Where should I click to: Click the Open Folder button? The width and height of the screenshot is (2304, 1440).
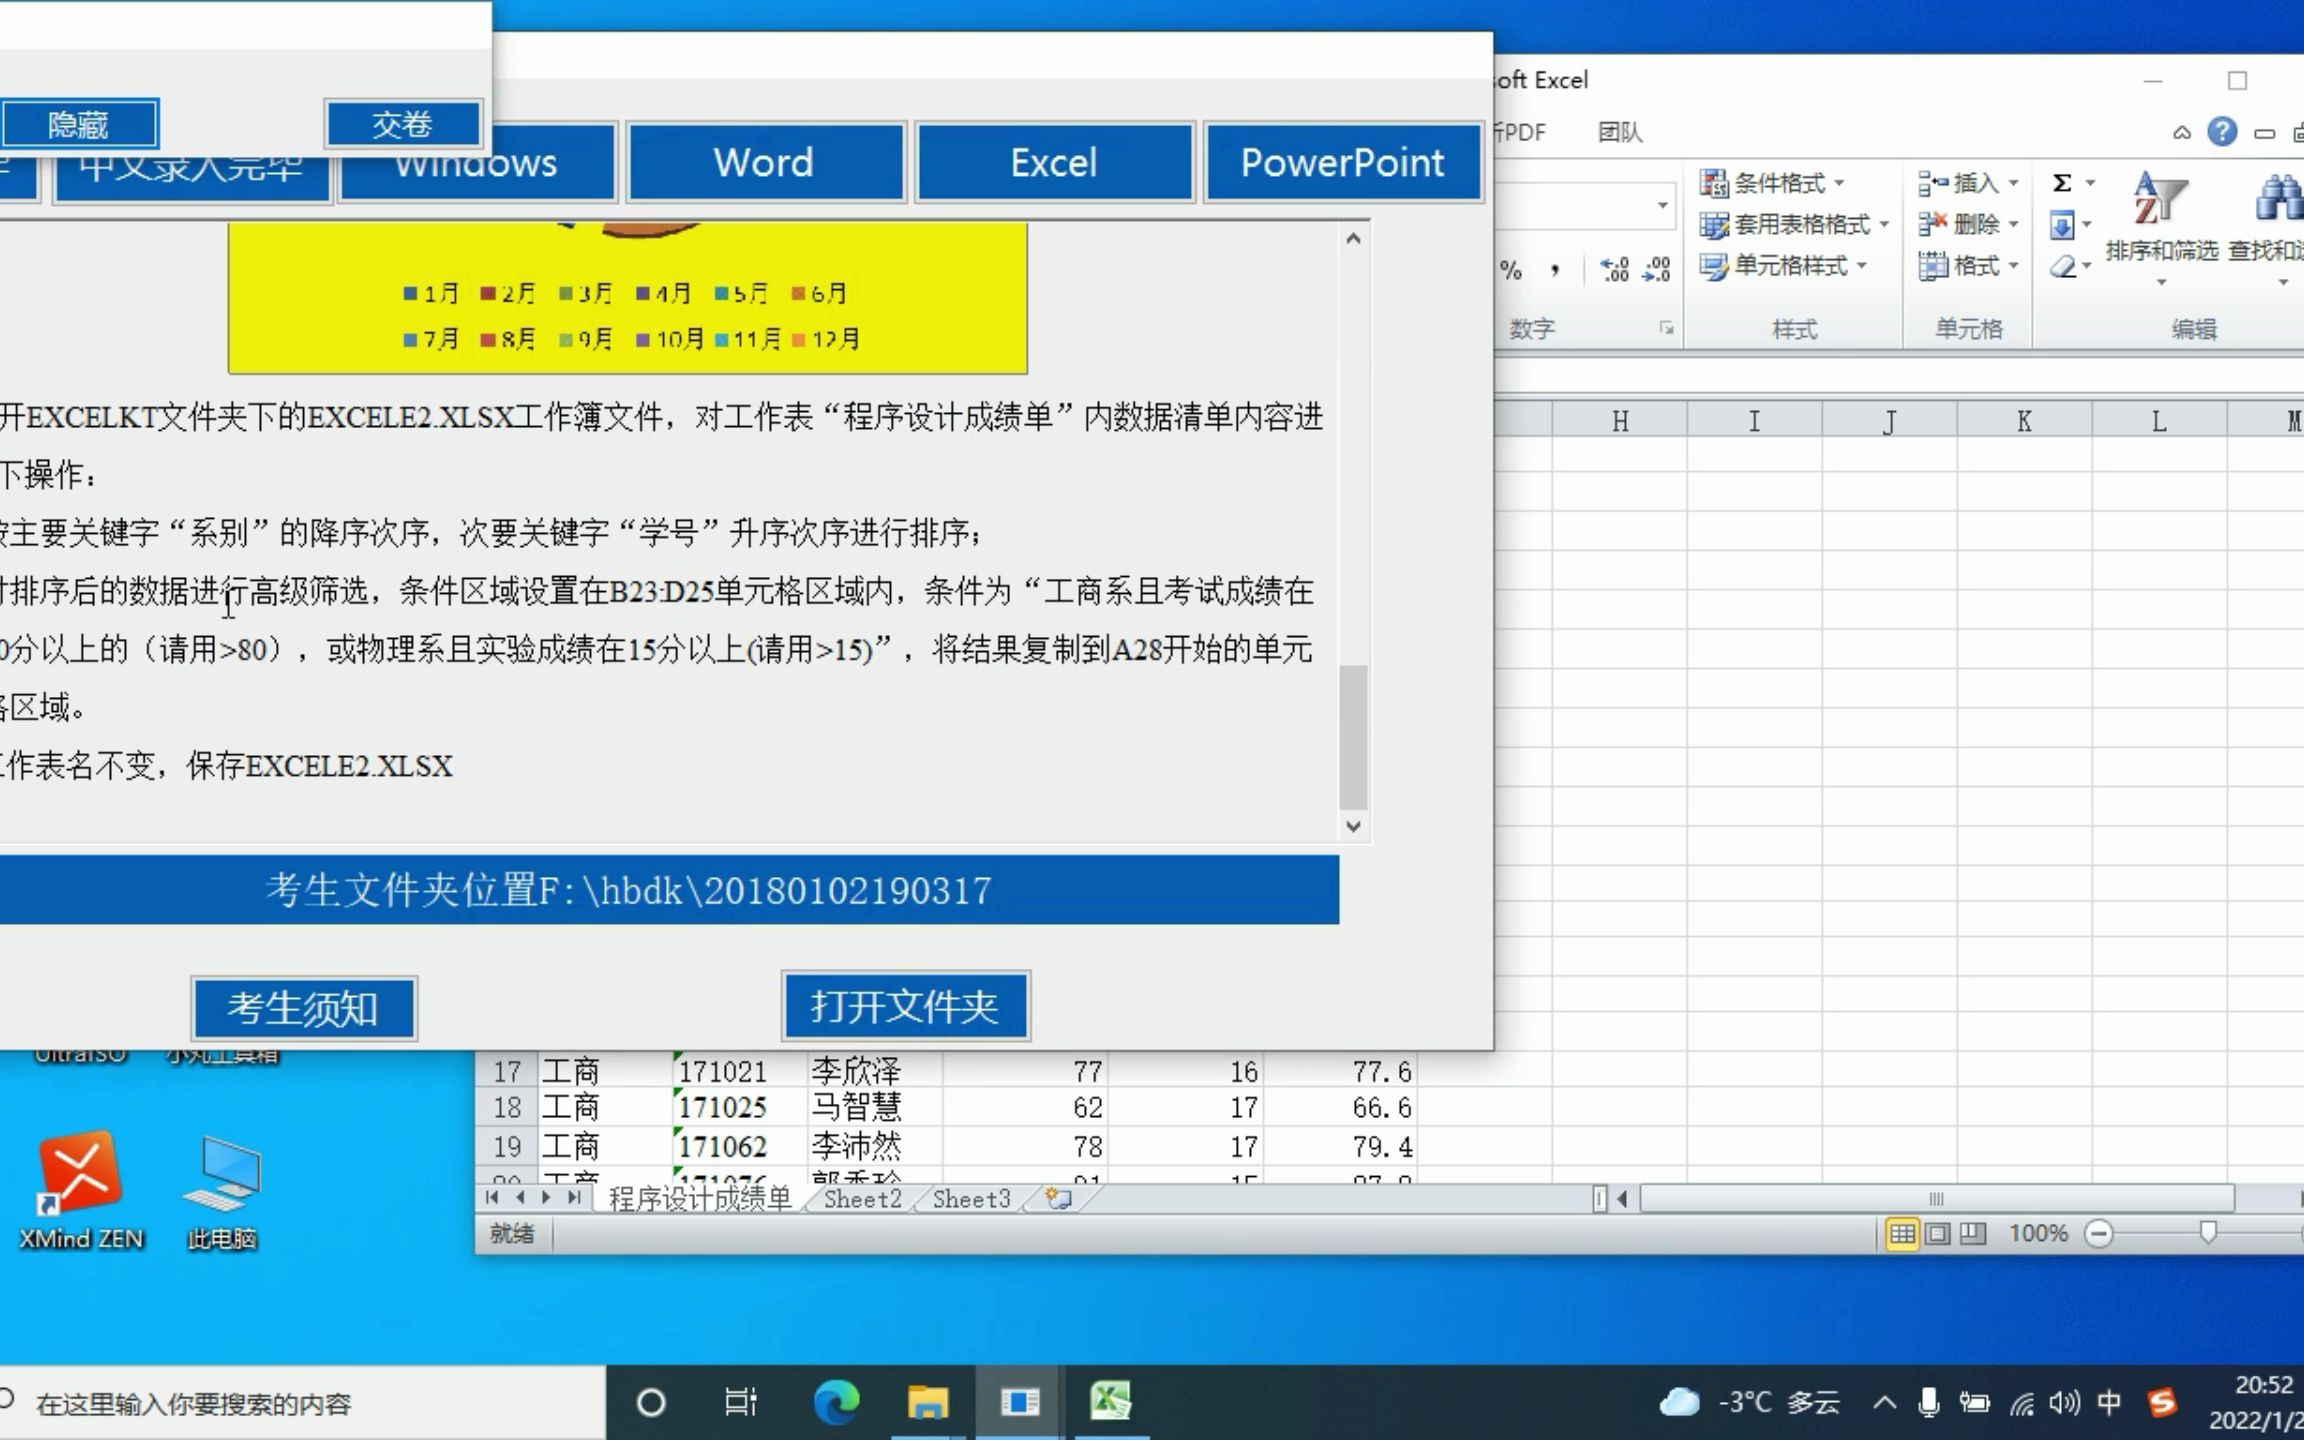[x=904, y=1006]
